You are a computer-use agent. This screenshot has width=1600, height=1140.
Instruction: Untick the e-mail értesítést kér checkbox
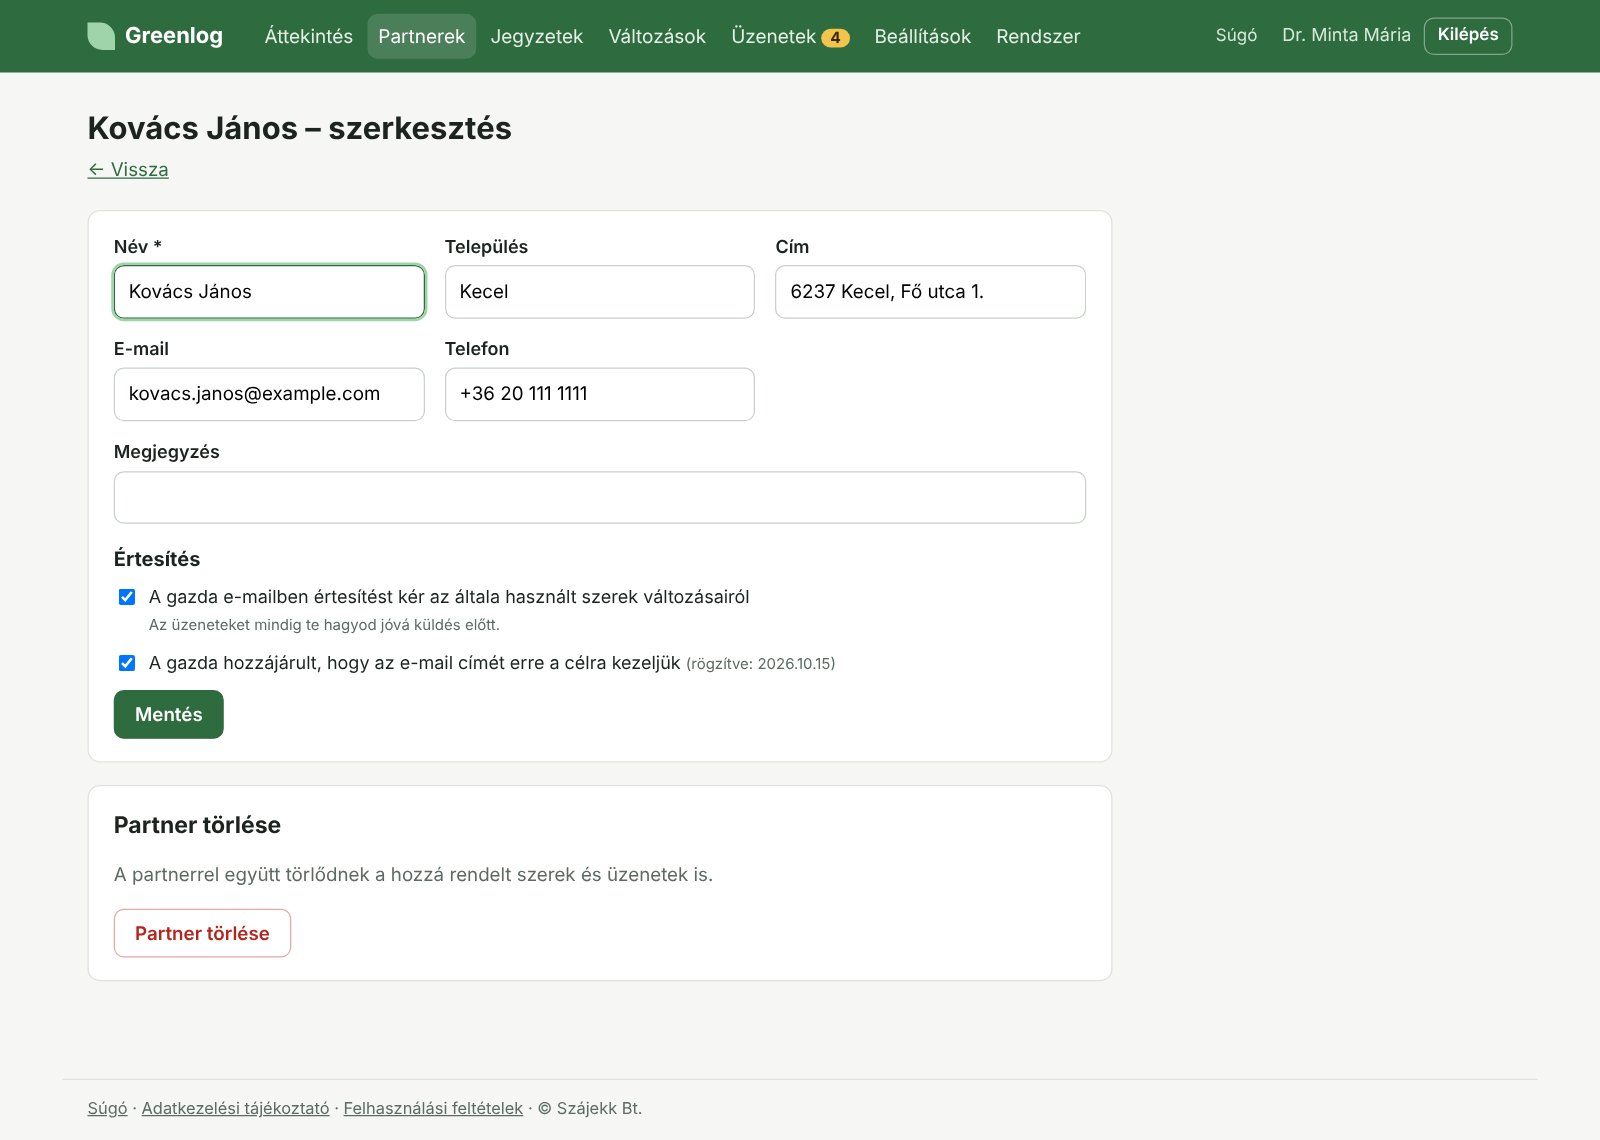pyautogui.click(x=127, y=597)
